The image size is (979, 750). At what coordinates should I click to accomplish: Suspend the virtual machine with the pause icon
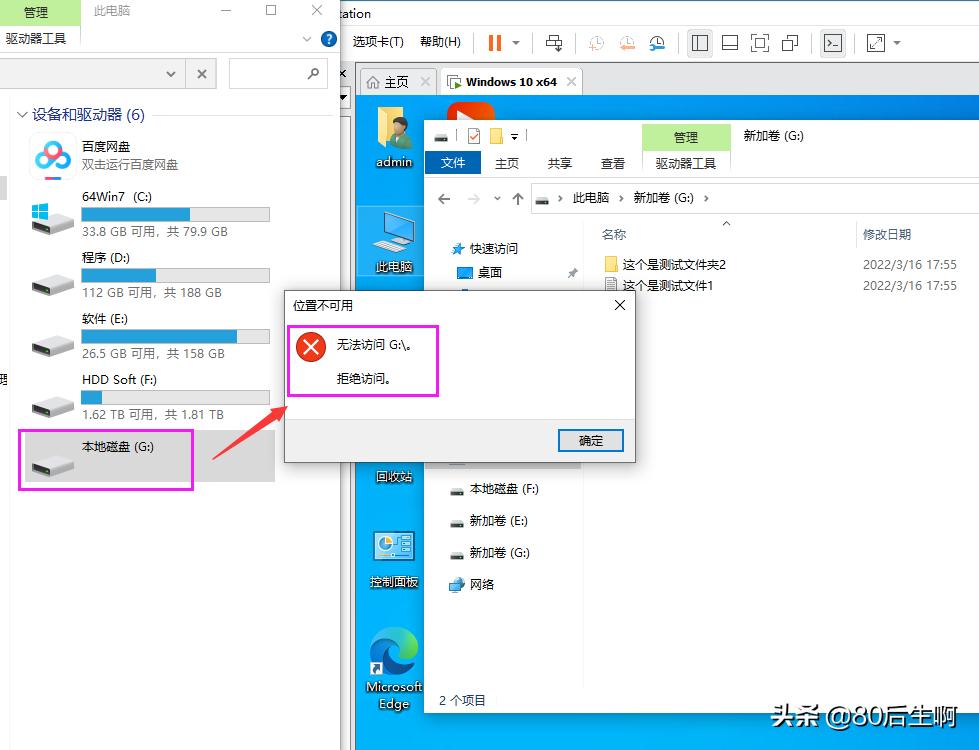pyautogui.click(x=494, y=42)
